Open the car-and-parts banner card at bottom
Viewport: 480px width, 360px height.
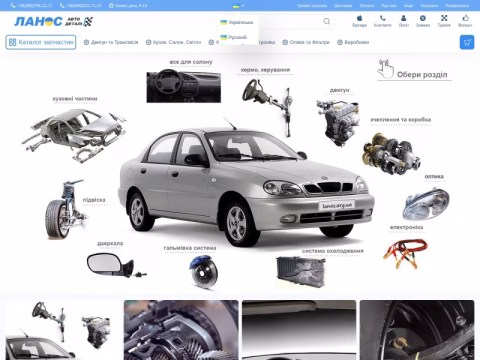point(63,330)
